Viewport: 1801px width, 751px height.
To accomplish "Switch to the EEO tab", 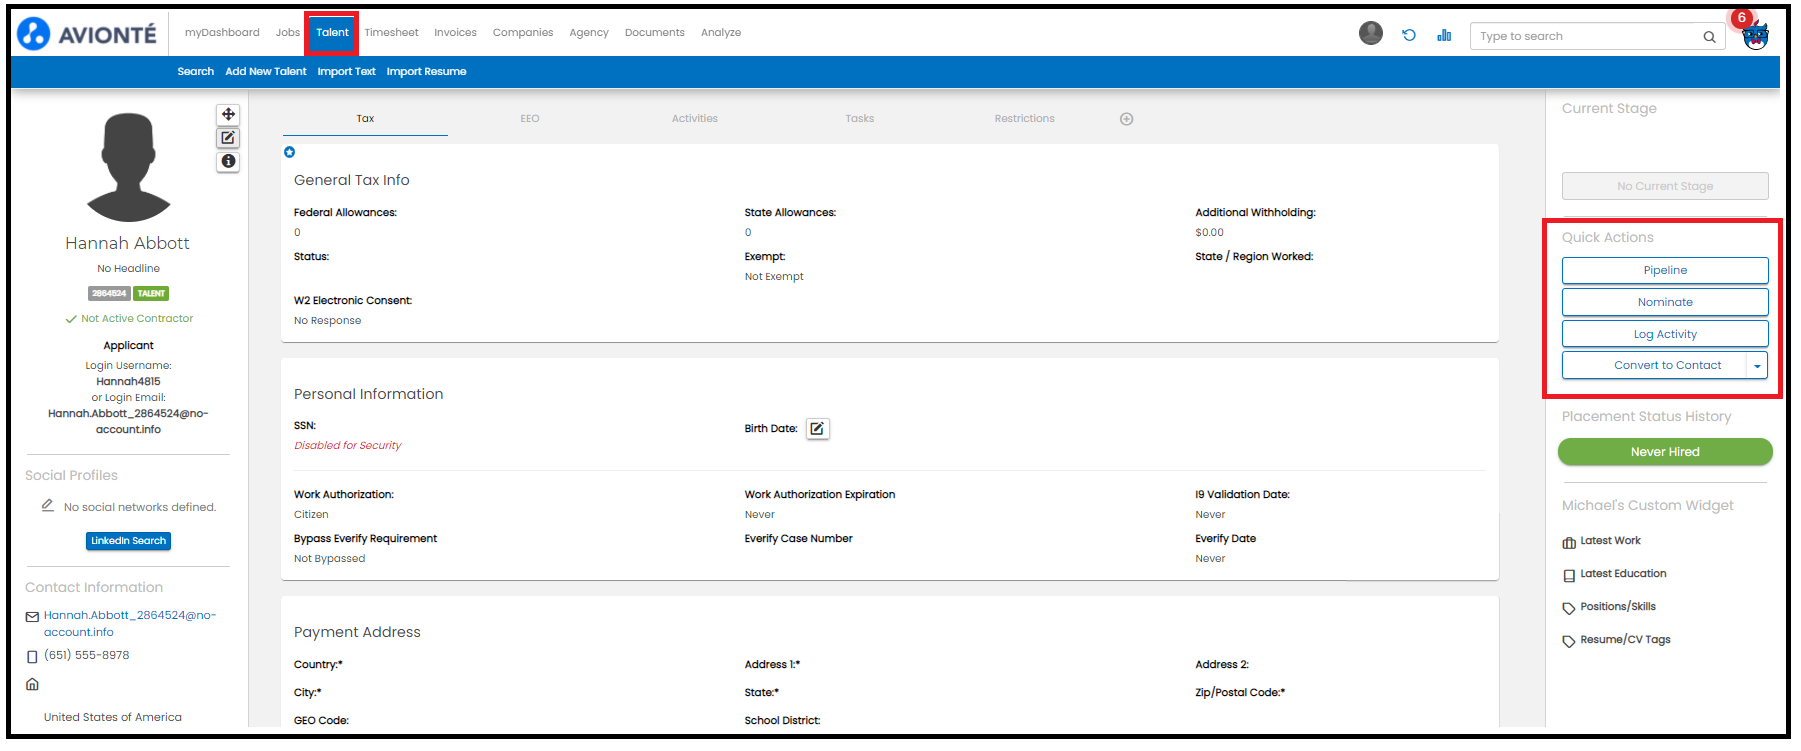I will pyautogui.click(x=530, y=119).
